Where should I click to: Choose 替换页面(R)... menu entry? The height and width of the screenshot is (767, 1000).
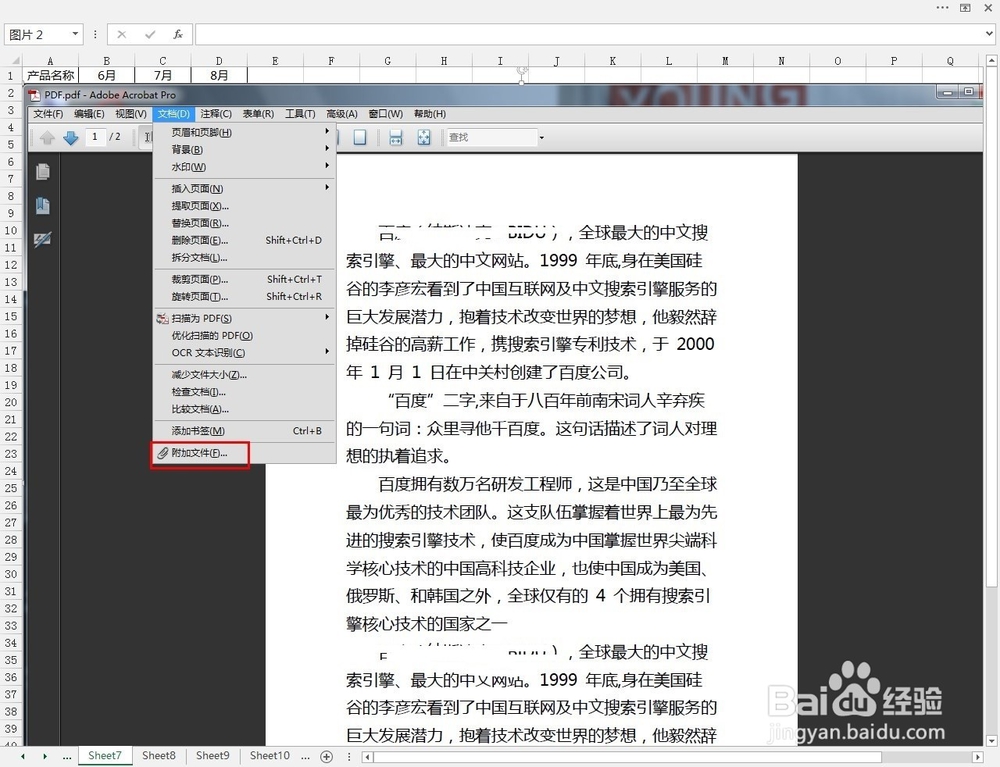coord(245,223)
